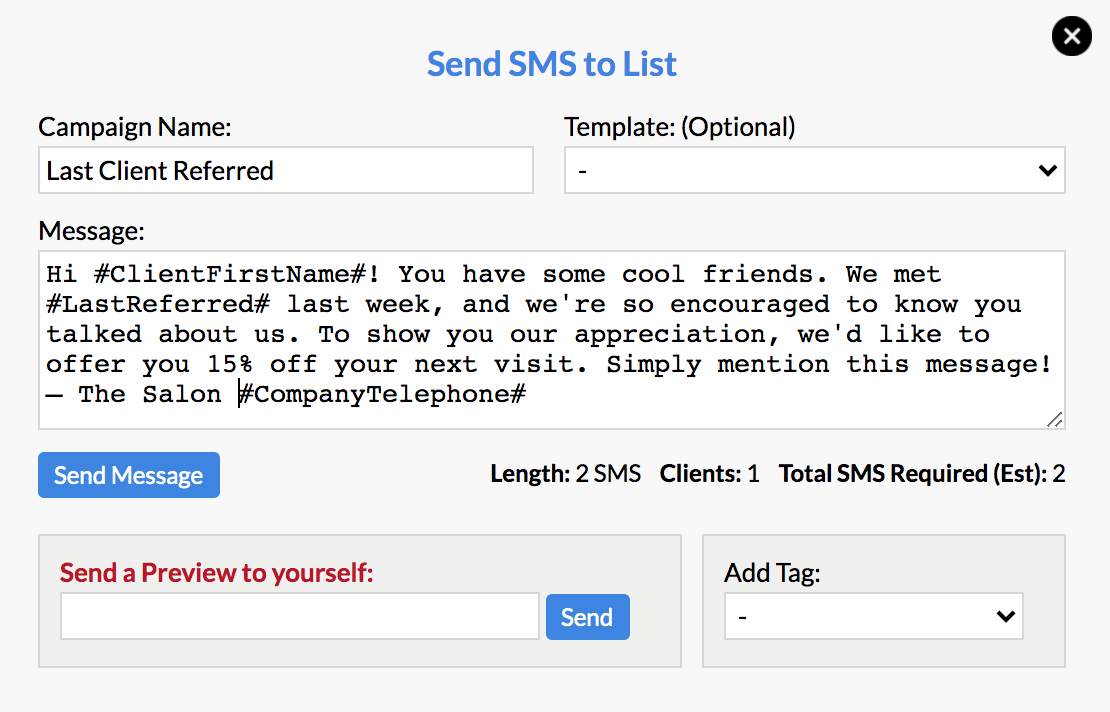Click the Send preview button

coord(588,616)
